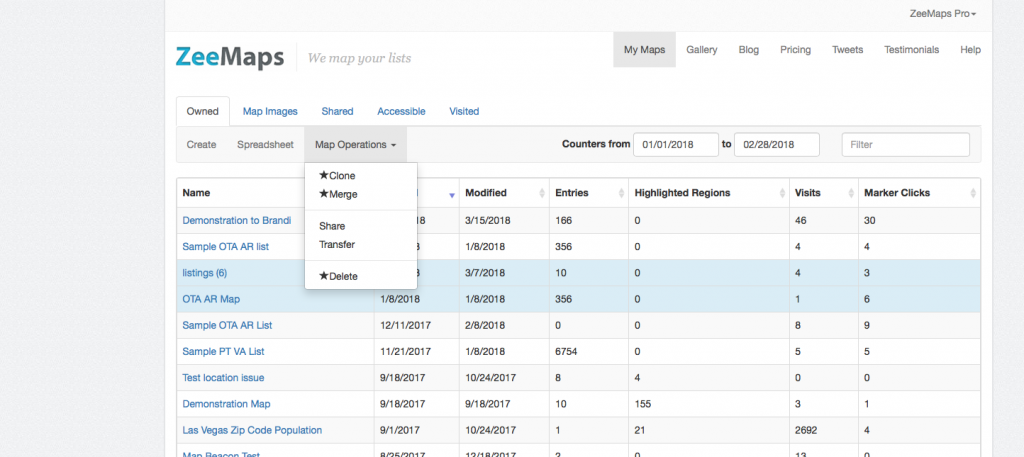
Task: Click the counters start date field
Action: pyautogui.click(x=676, y=145)
